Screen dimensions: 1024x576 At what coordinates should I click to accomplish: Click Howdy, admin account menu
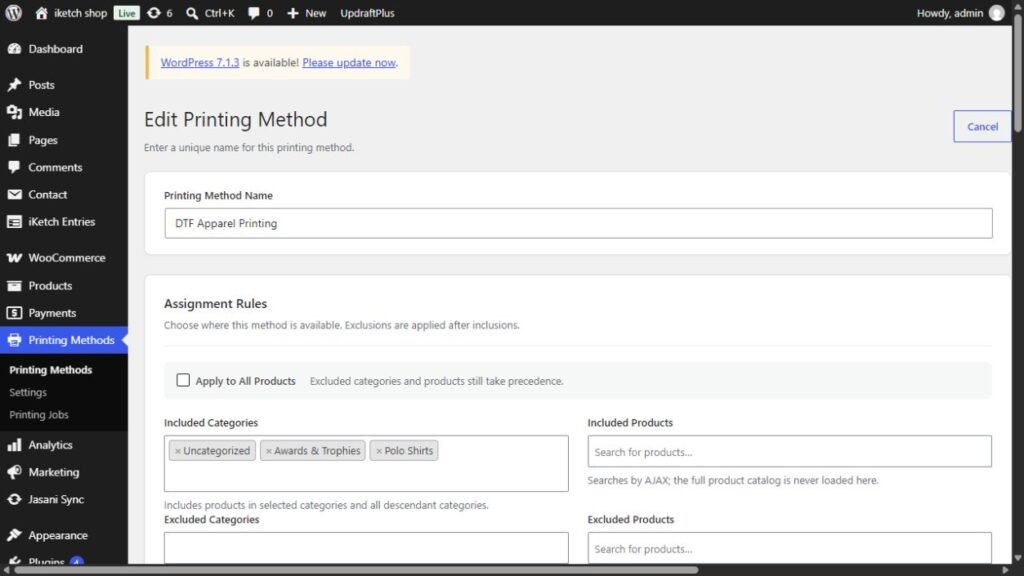[x=960, y=13]
